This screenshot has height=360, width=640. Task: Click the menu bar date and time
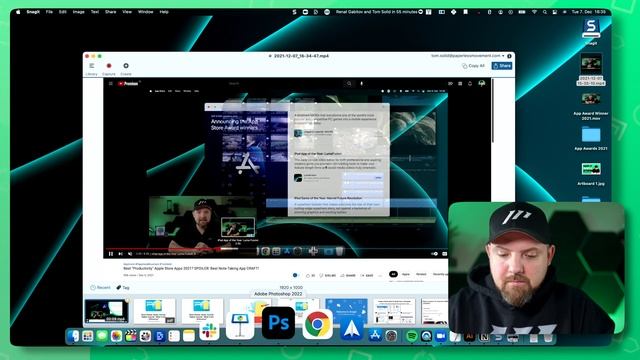pos(589,12)
